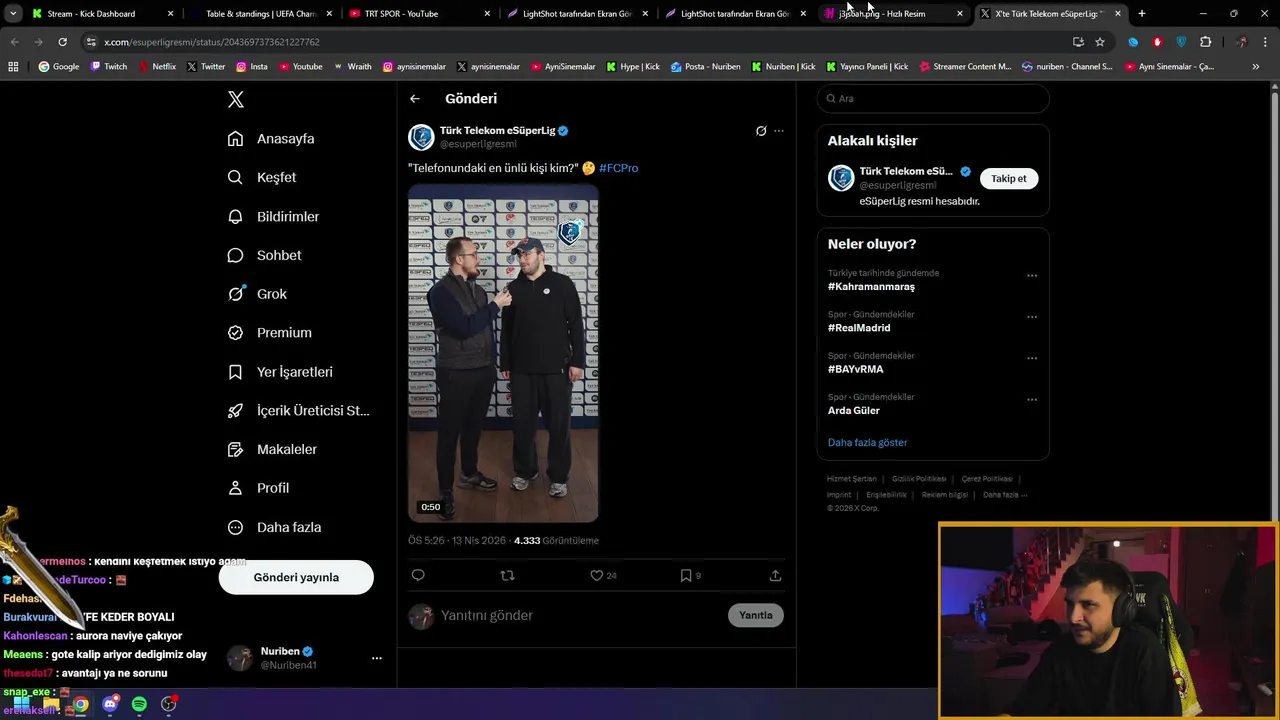Open Anasayfa from the sidebar

pos(271,139)
